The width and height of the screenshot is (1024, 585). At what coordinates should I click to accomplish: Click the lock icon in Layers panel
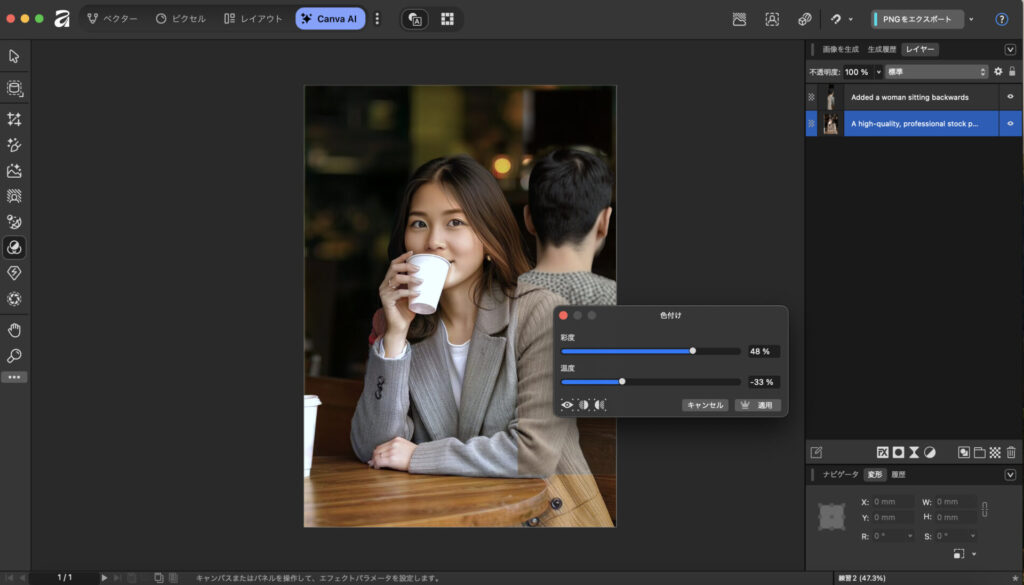1012,72
